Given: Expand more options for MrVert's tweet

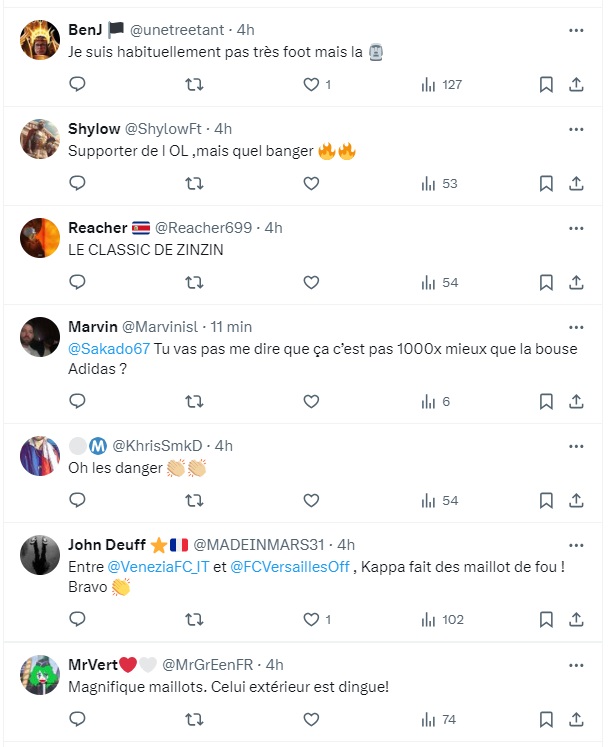Looking at the screenshot, I should click(576, 665).
